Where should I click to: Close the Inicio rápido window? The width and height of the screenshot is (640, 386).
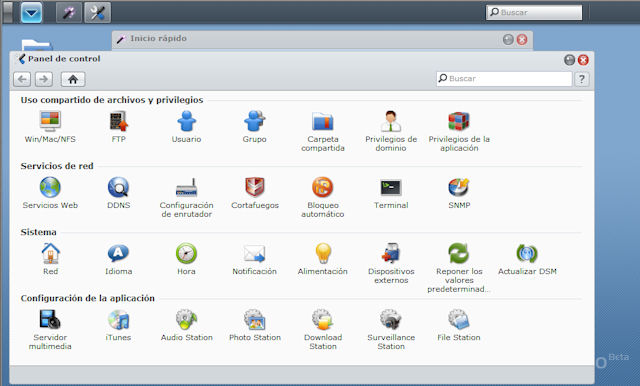(522, 40)
